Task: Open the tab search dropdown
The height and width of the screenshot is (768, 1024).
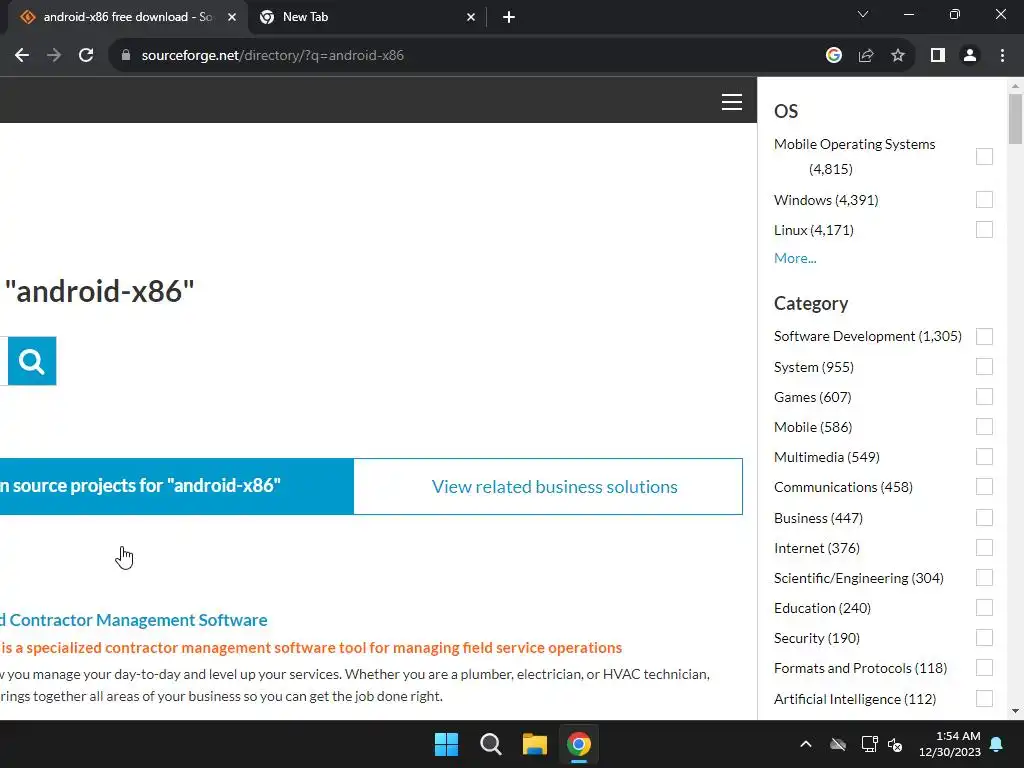Action: coord(863,14)
